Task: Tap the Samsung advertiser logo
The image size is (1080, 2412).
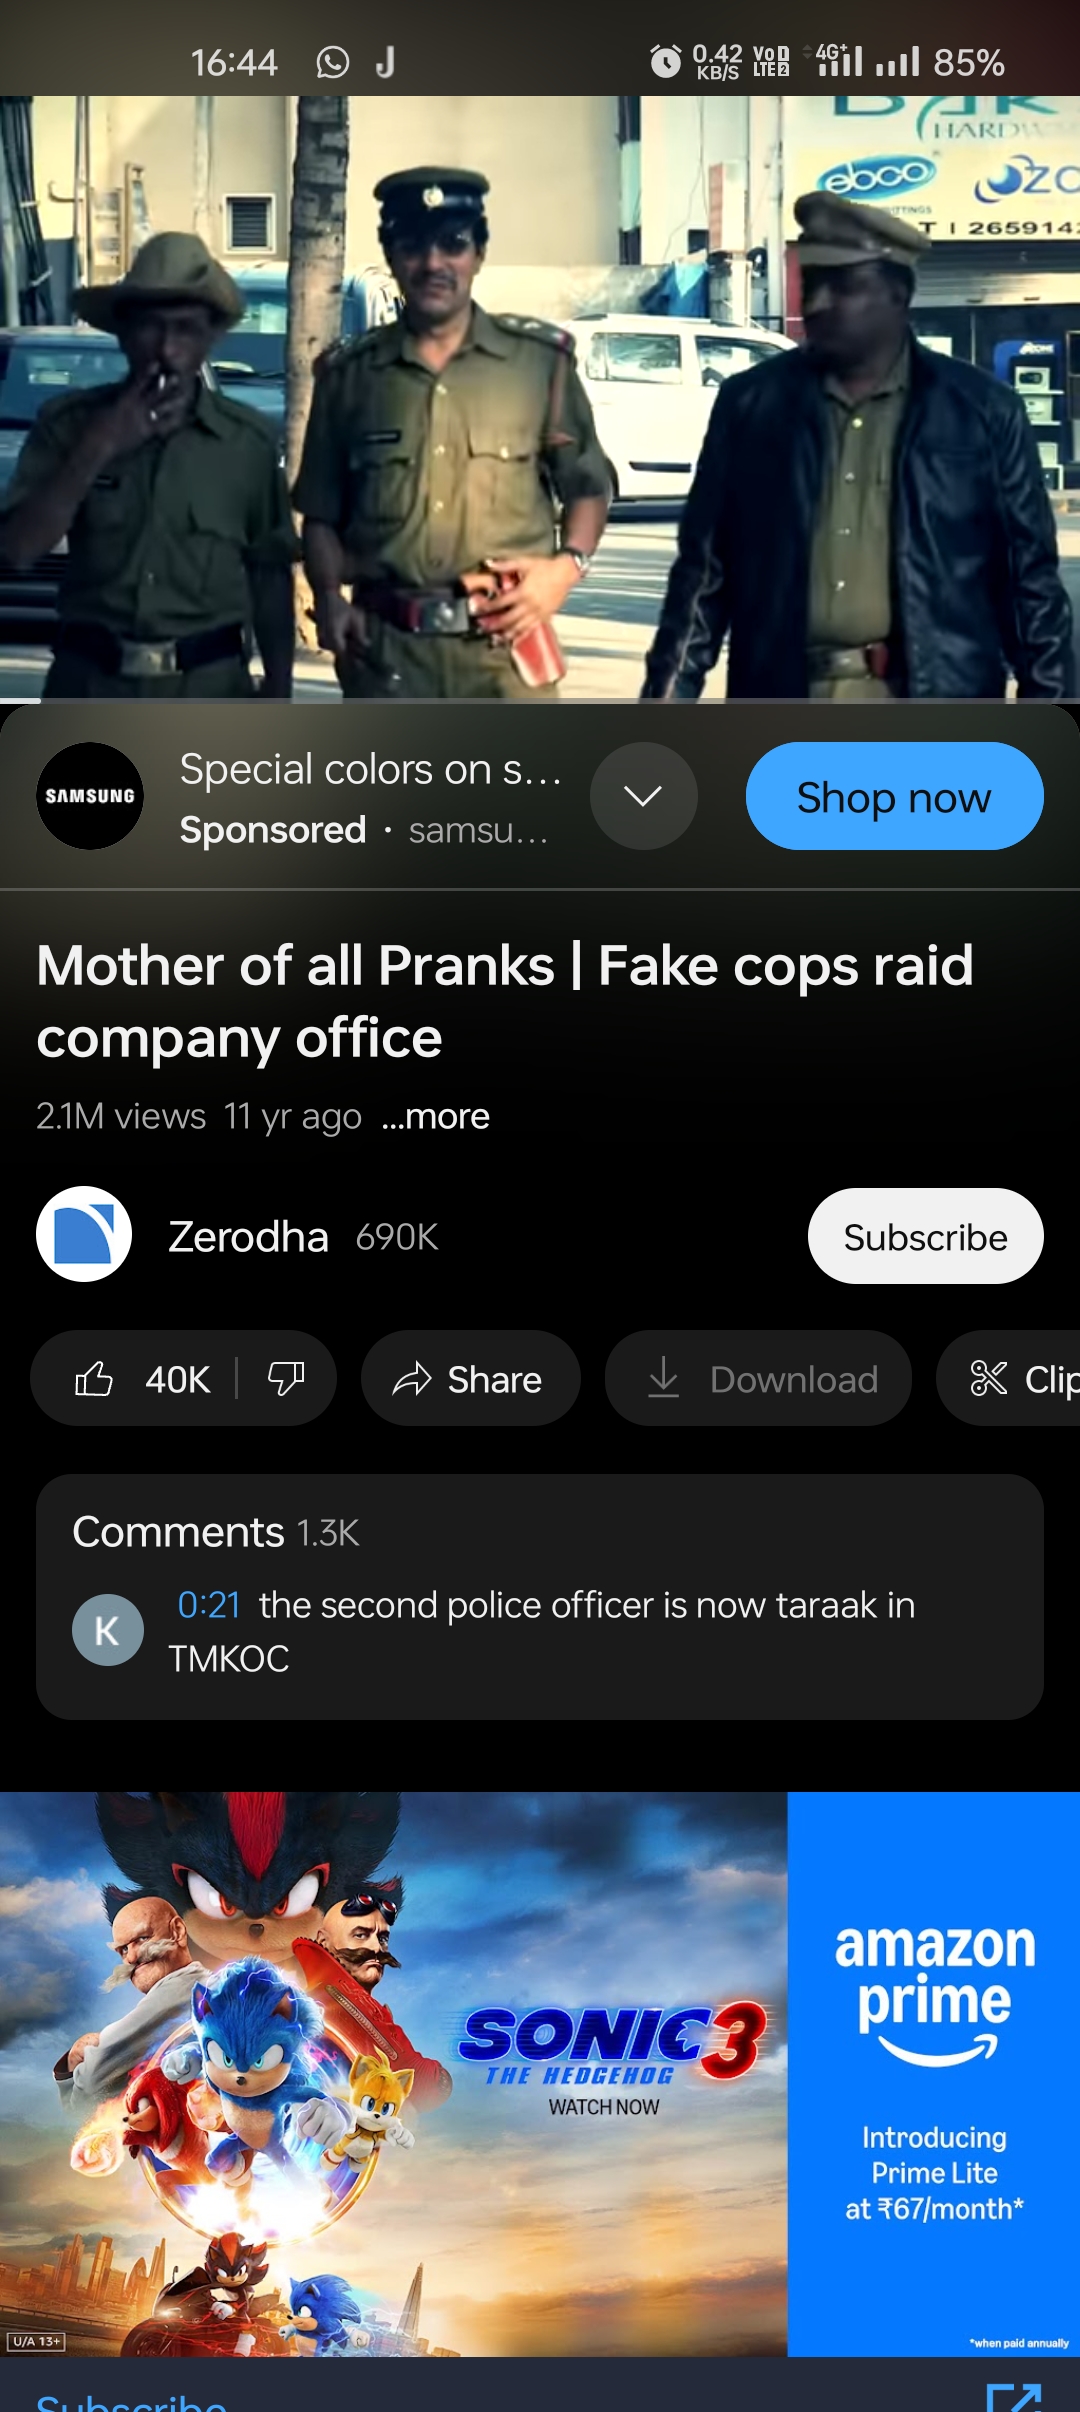Action: click(90, 796)
